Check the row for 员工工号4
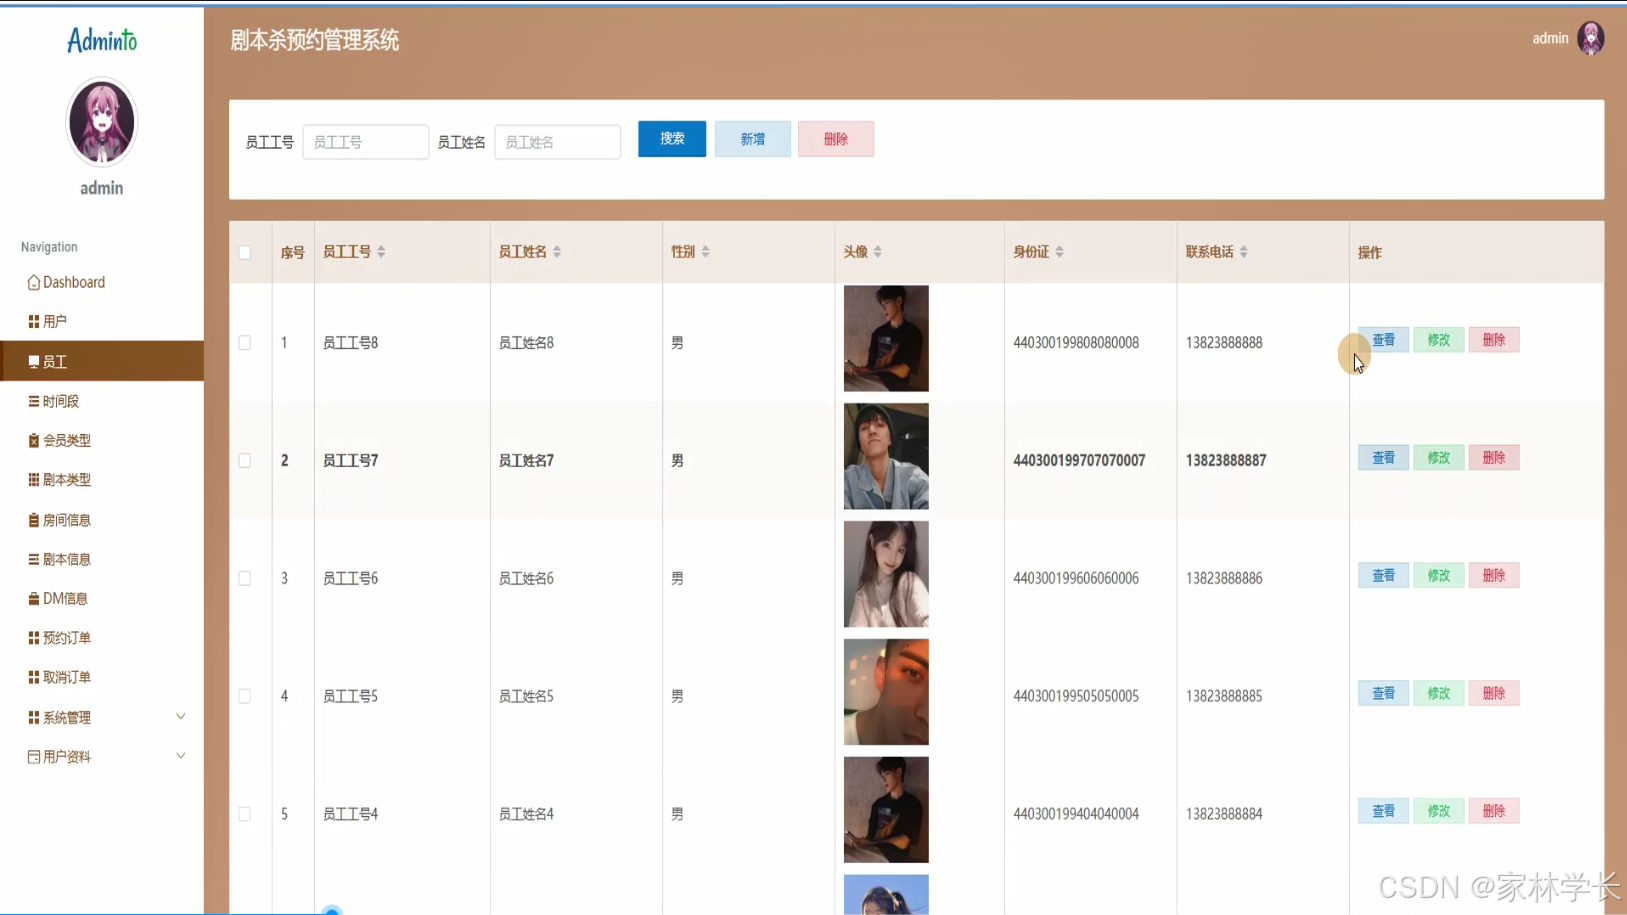 pos(245,814)
